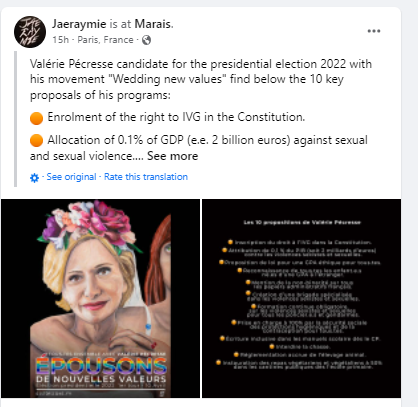Open the Jaeraymie profile picture
The image size is (418, 407).
click(30, 32)
